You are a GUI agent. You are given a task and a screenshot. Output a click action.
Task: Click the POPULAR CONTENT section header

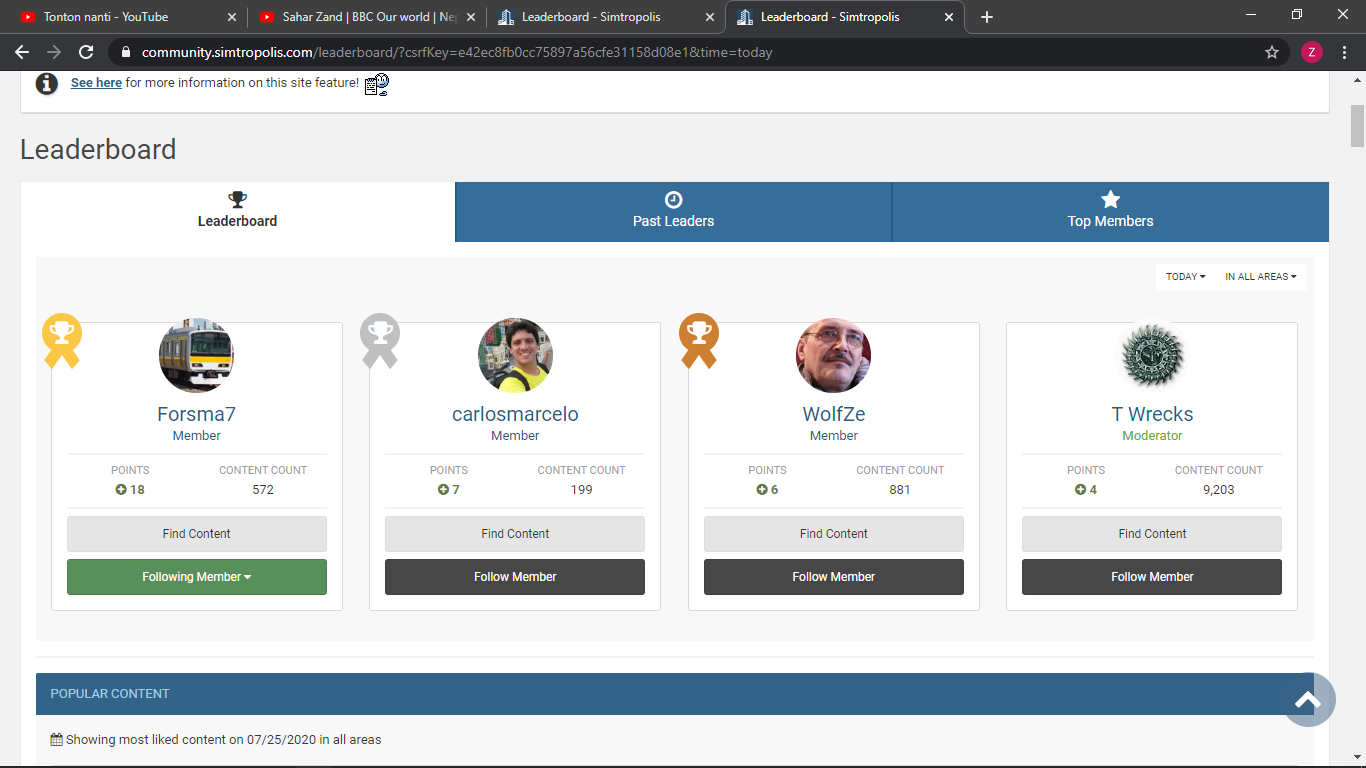(x=675, y=694)
